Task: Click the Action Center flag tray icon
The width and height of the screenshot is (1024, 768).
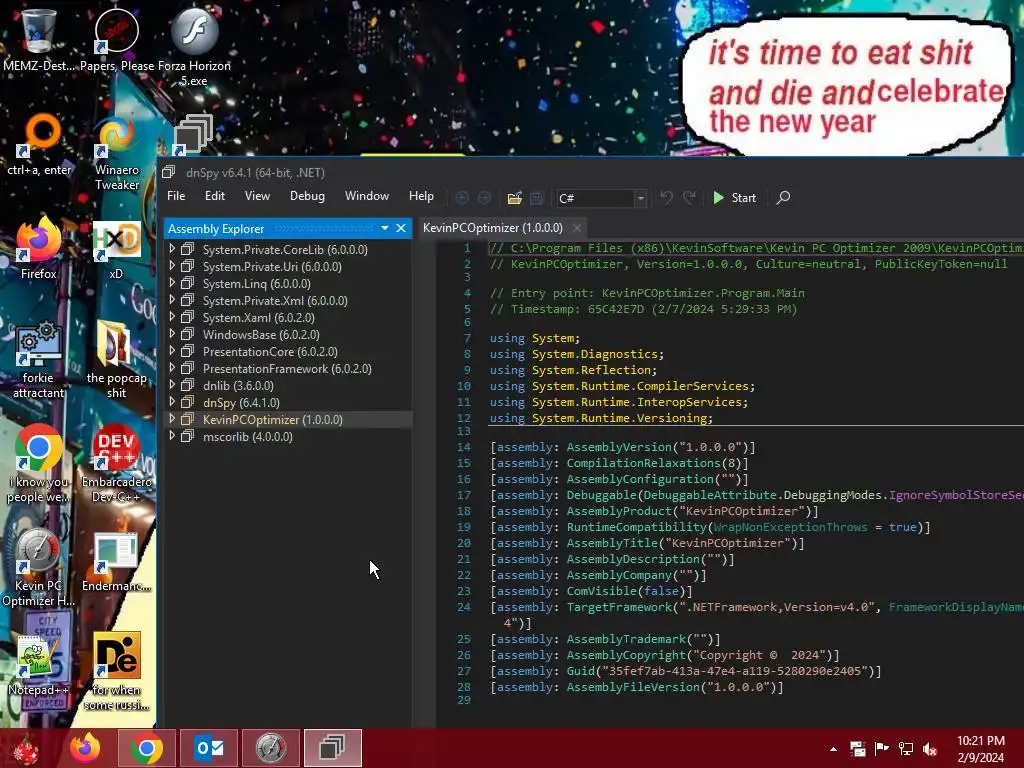Action: 882,749
